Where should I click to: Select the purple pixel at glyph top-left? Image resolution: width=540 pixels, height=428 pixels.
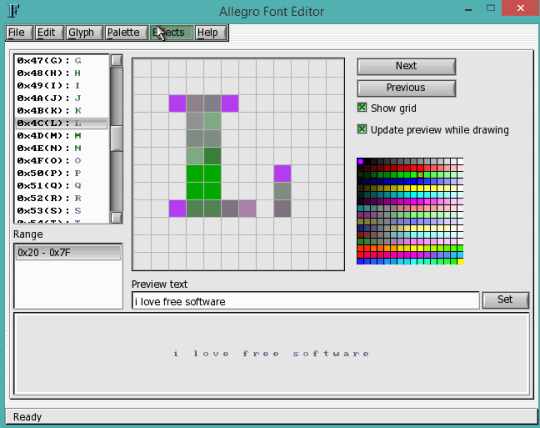(x=177, y=104)
